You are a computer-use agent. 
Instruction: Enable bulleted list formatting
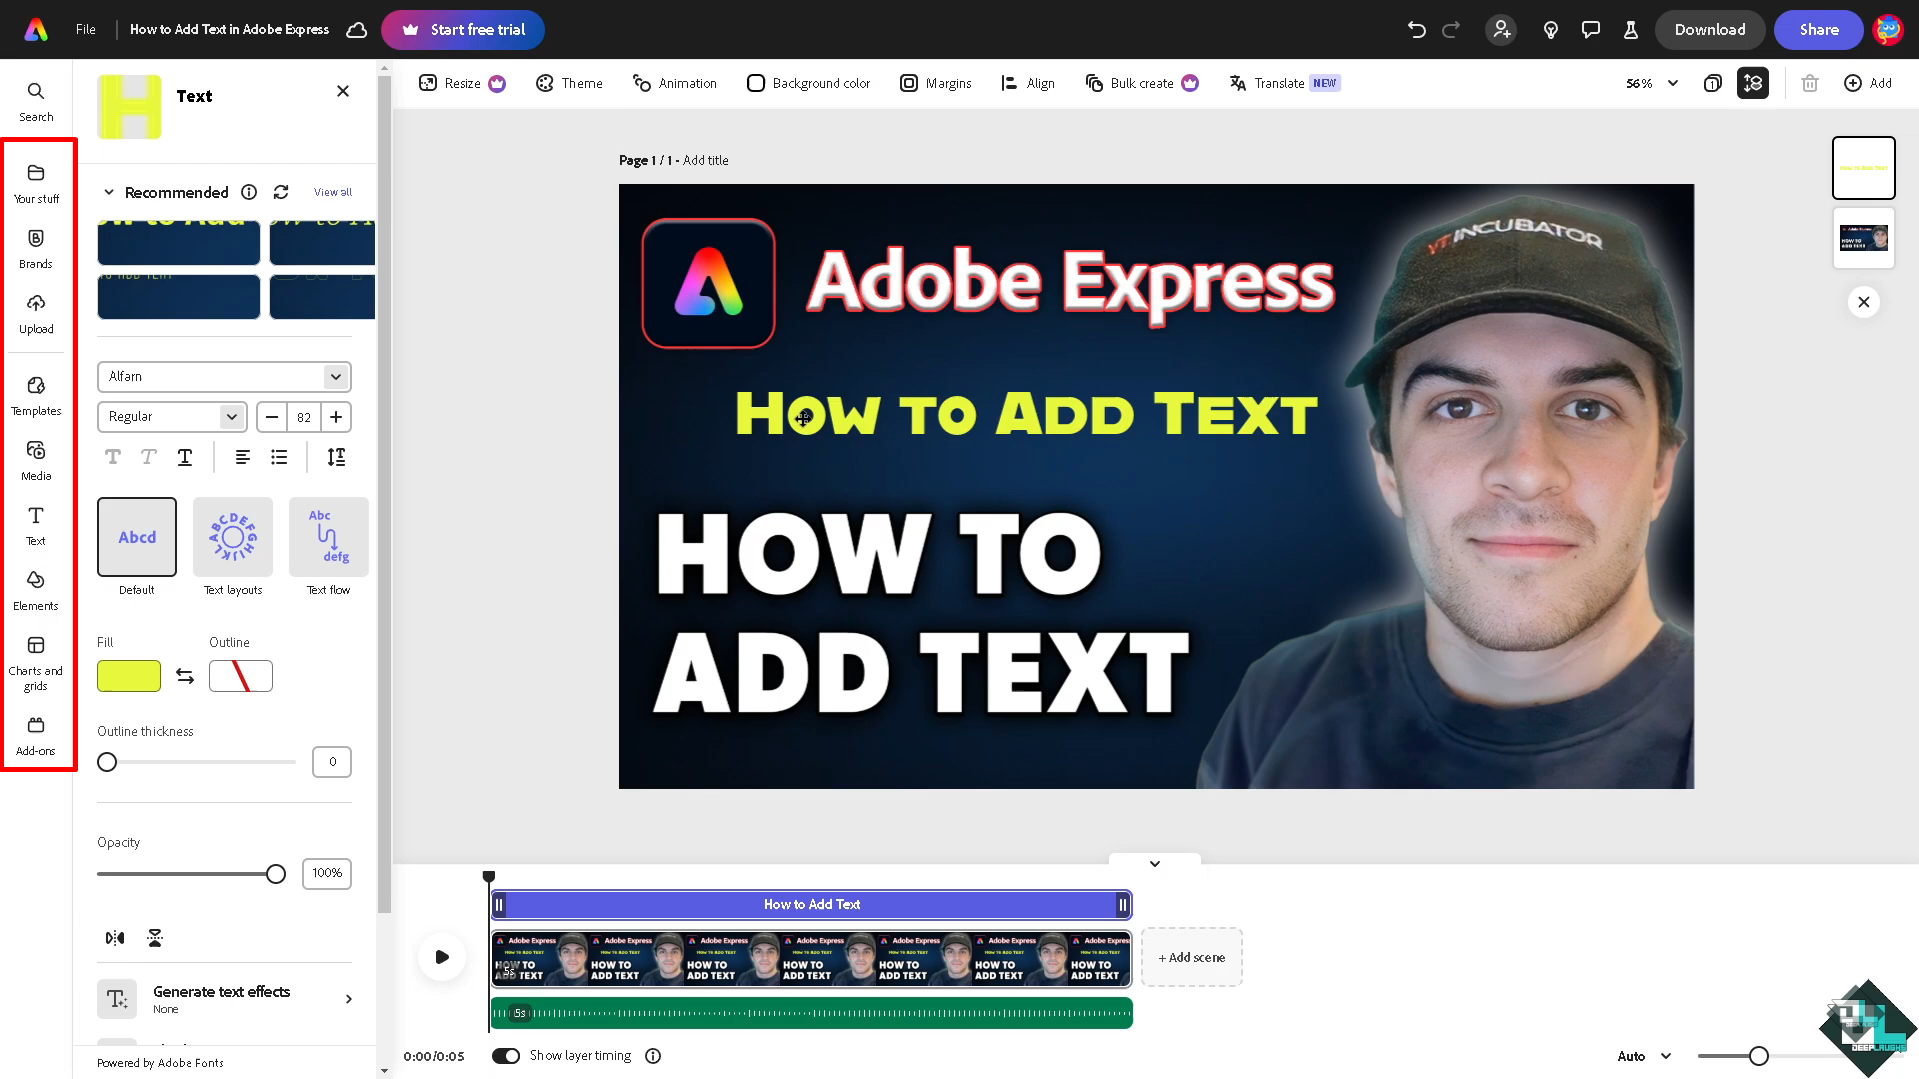pos(278,457)
